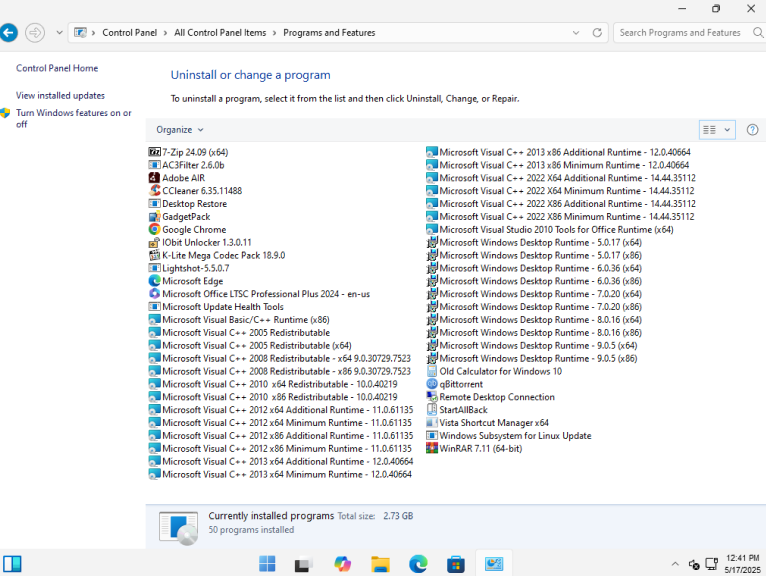766x576 pixels.
Task: Show hidden tray icons chevron
Action: pos(675,564)
